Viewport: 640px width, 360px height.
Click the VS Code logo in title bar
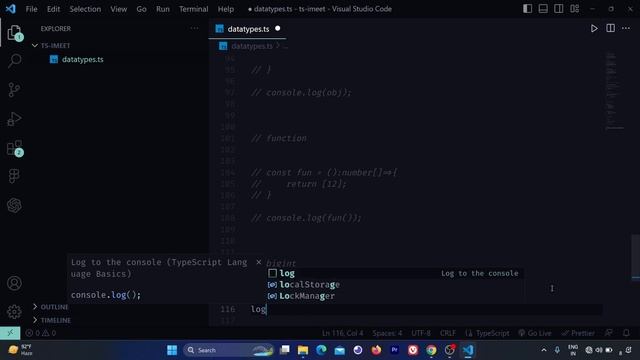pyautogui.click(x=11, y=9)
